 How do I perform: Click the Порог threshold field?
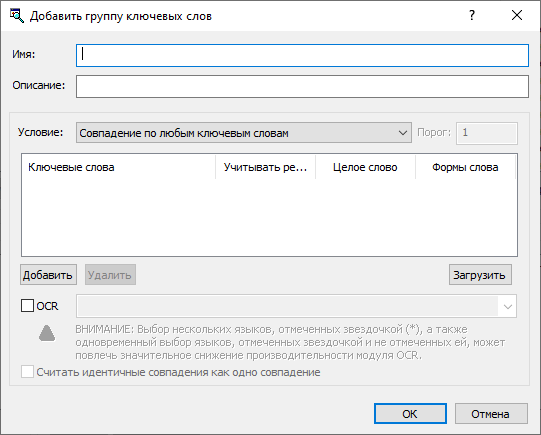(487, 133)
